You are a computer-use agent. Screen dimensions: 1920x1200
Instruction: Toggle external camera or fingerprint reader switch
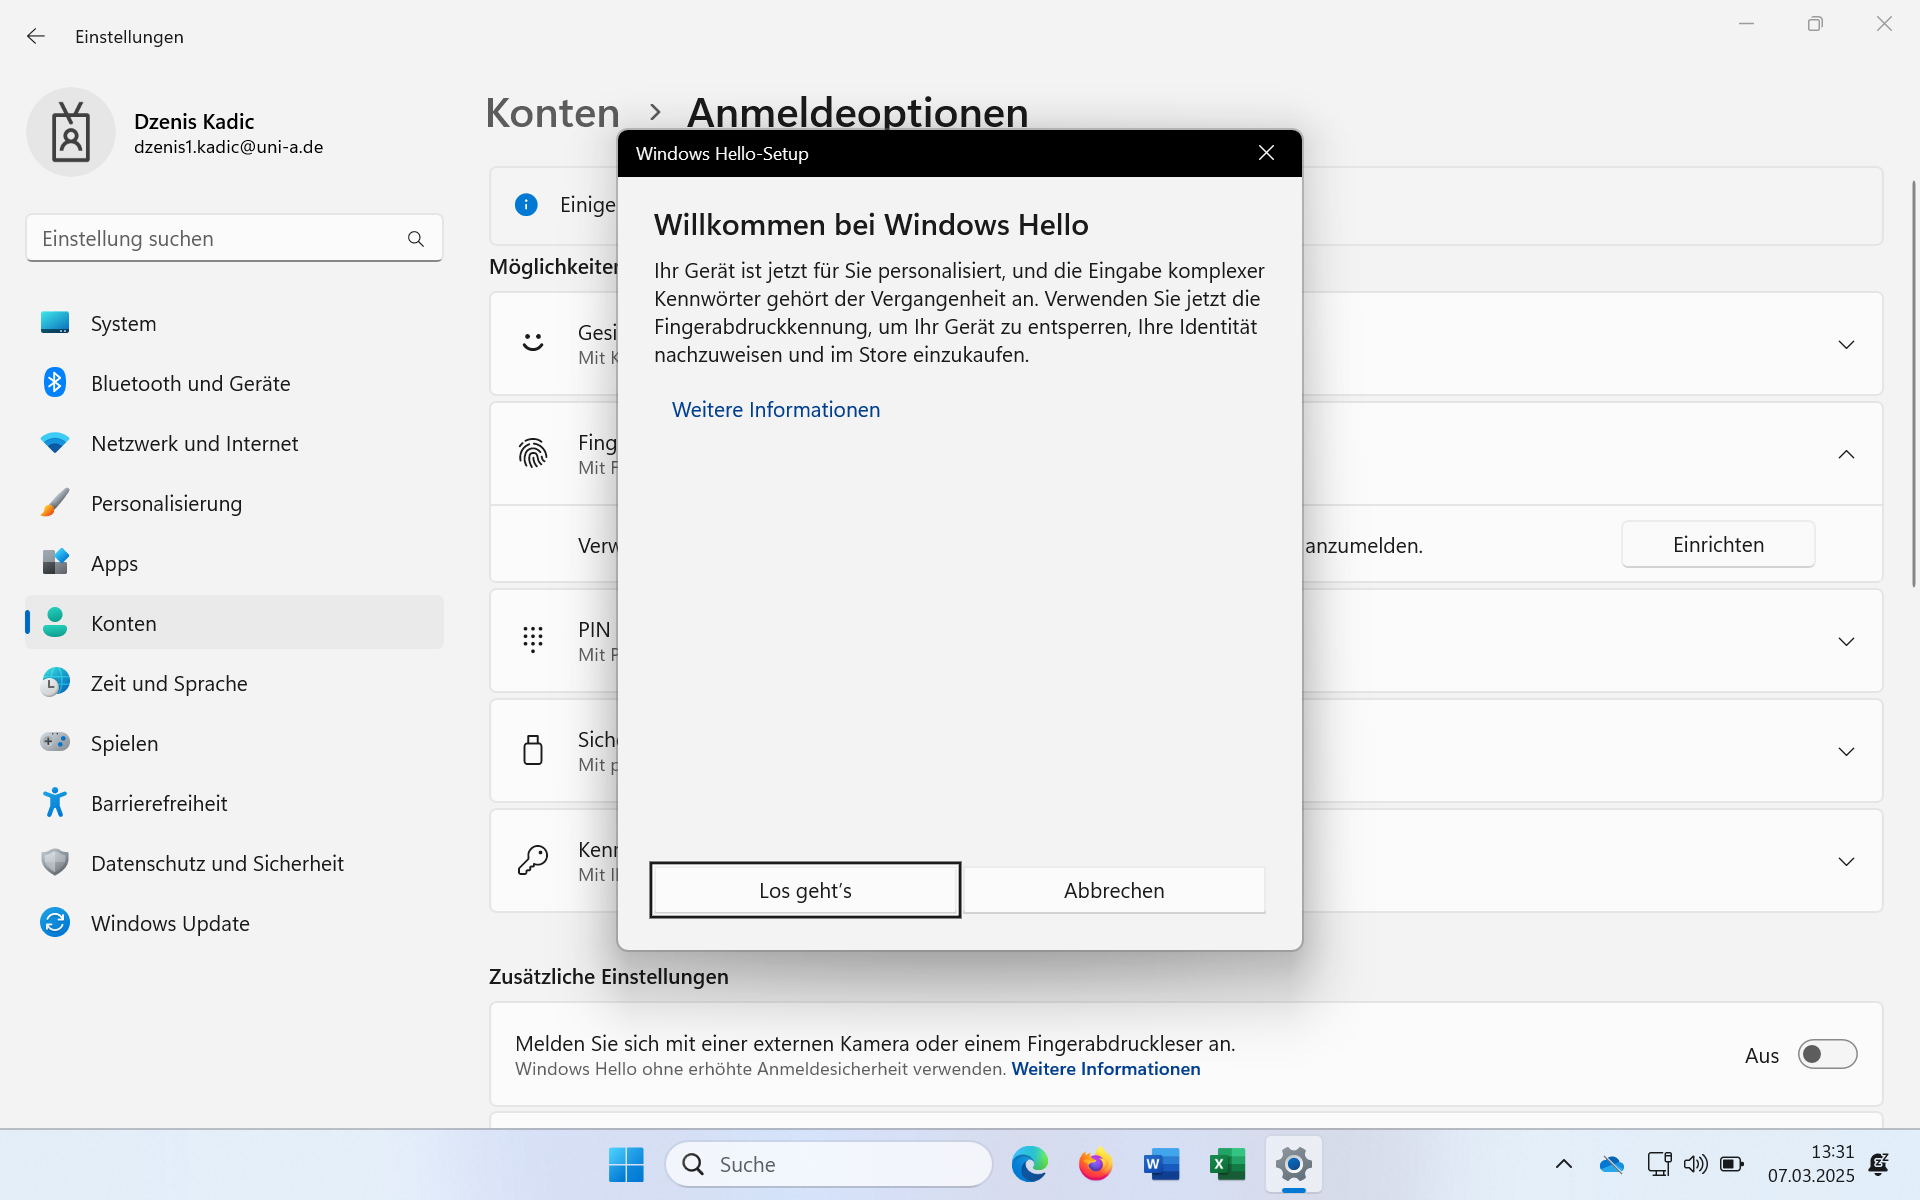click(1827, 1054)
